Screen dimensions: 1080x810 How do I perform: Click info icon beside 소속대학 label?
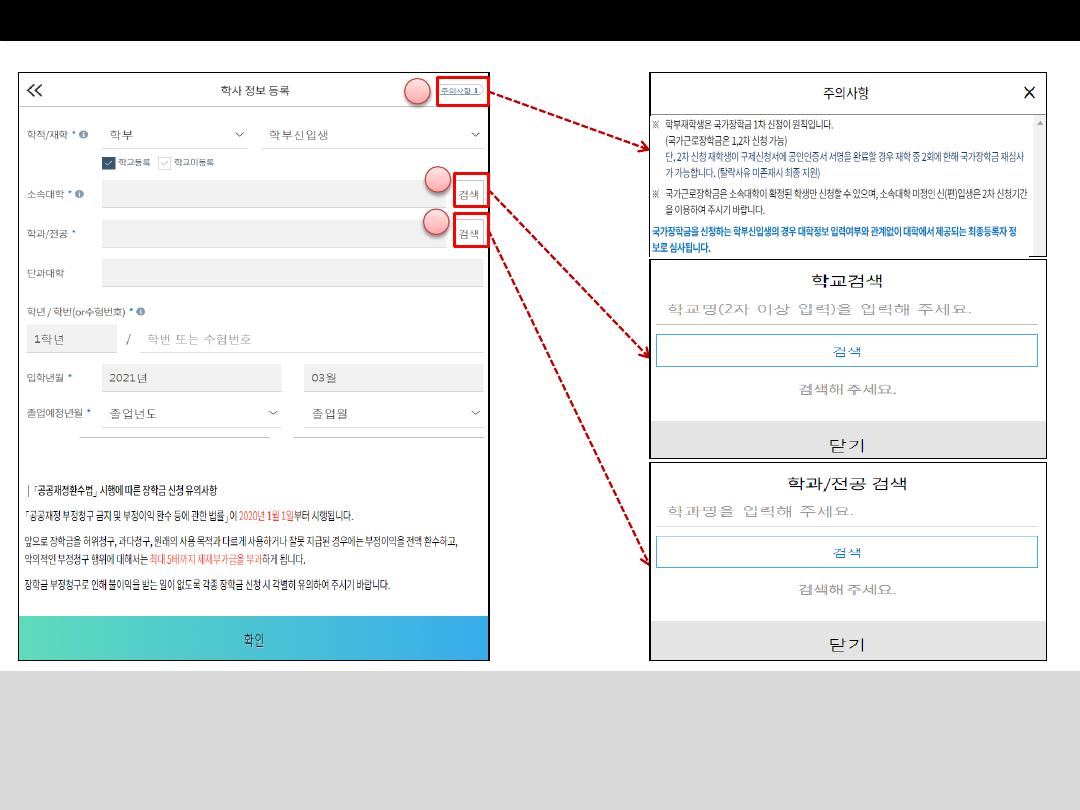[79, 194]
